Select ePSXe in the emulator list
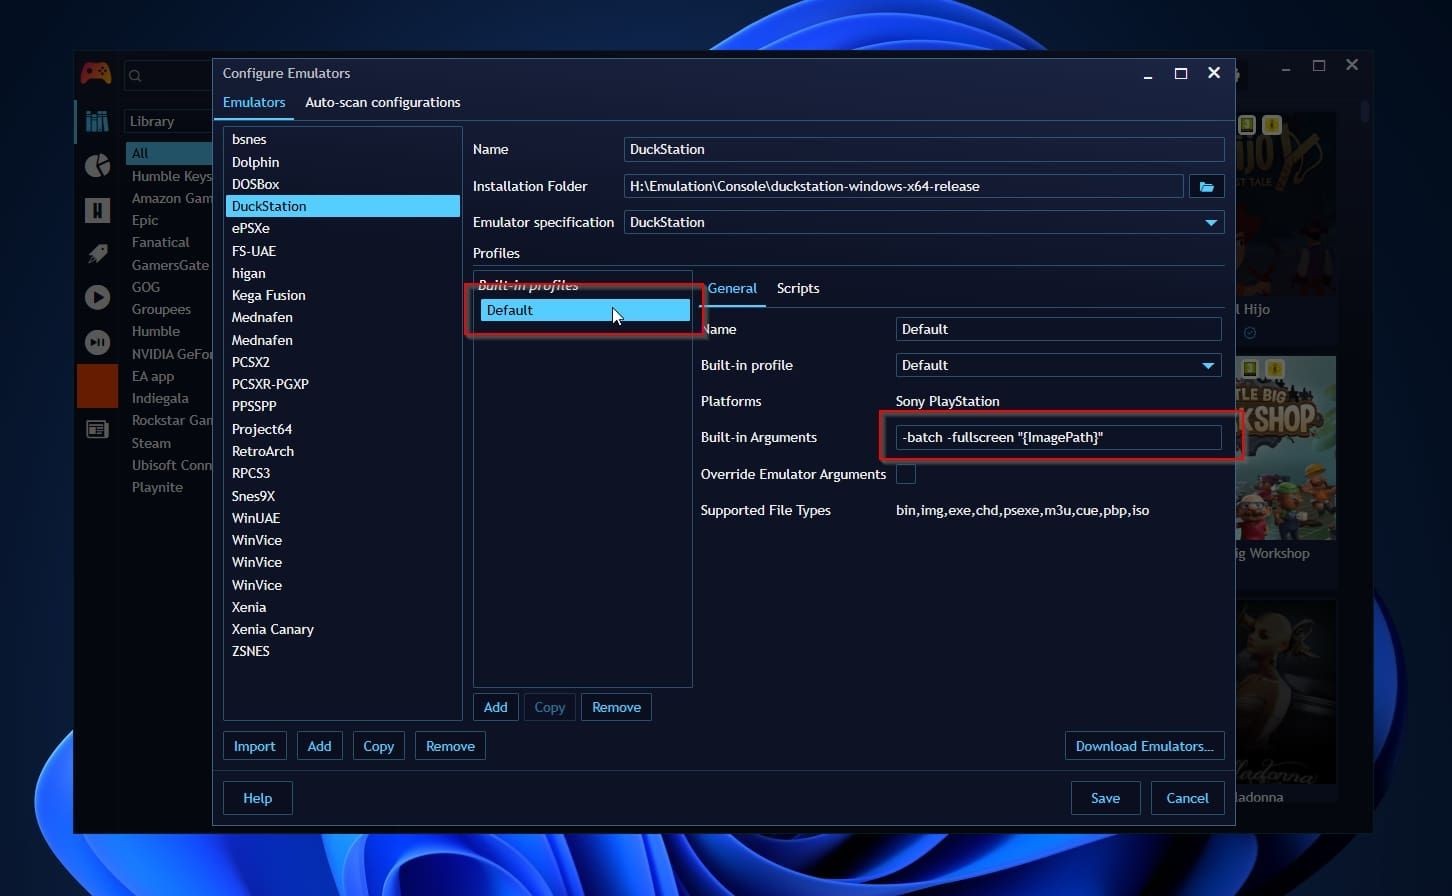Image resolution: width=1452 pixels, height=896 pixels. pos(343,228)
